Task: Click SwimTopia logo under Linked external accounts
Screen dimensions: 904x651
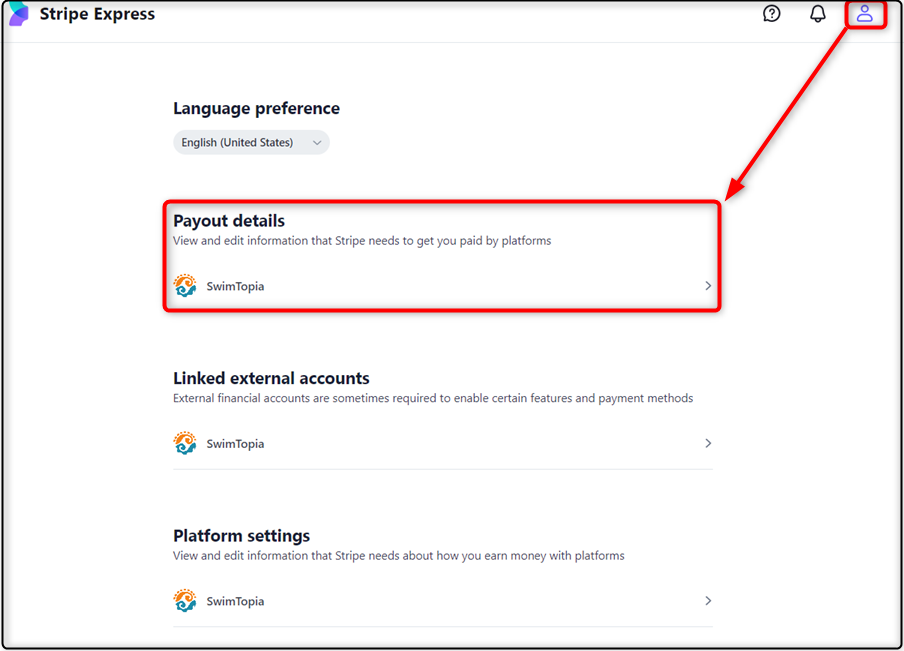Action: pyautogui.click(x=185, y=443)
